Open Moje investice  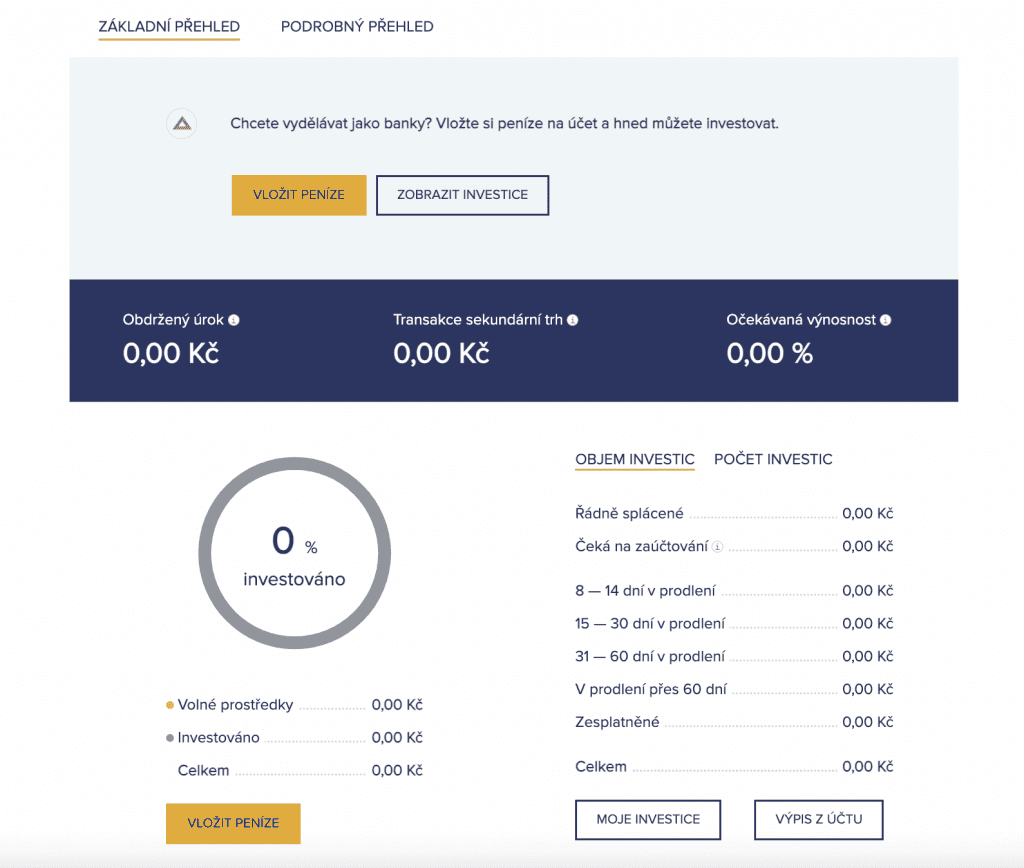click(647, 819)
